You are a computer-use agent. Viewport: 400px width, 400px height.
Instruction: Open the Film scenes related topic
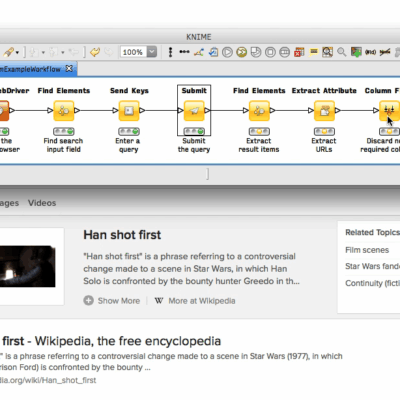pyautogui.click(x=367, y=250)
